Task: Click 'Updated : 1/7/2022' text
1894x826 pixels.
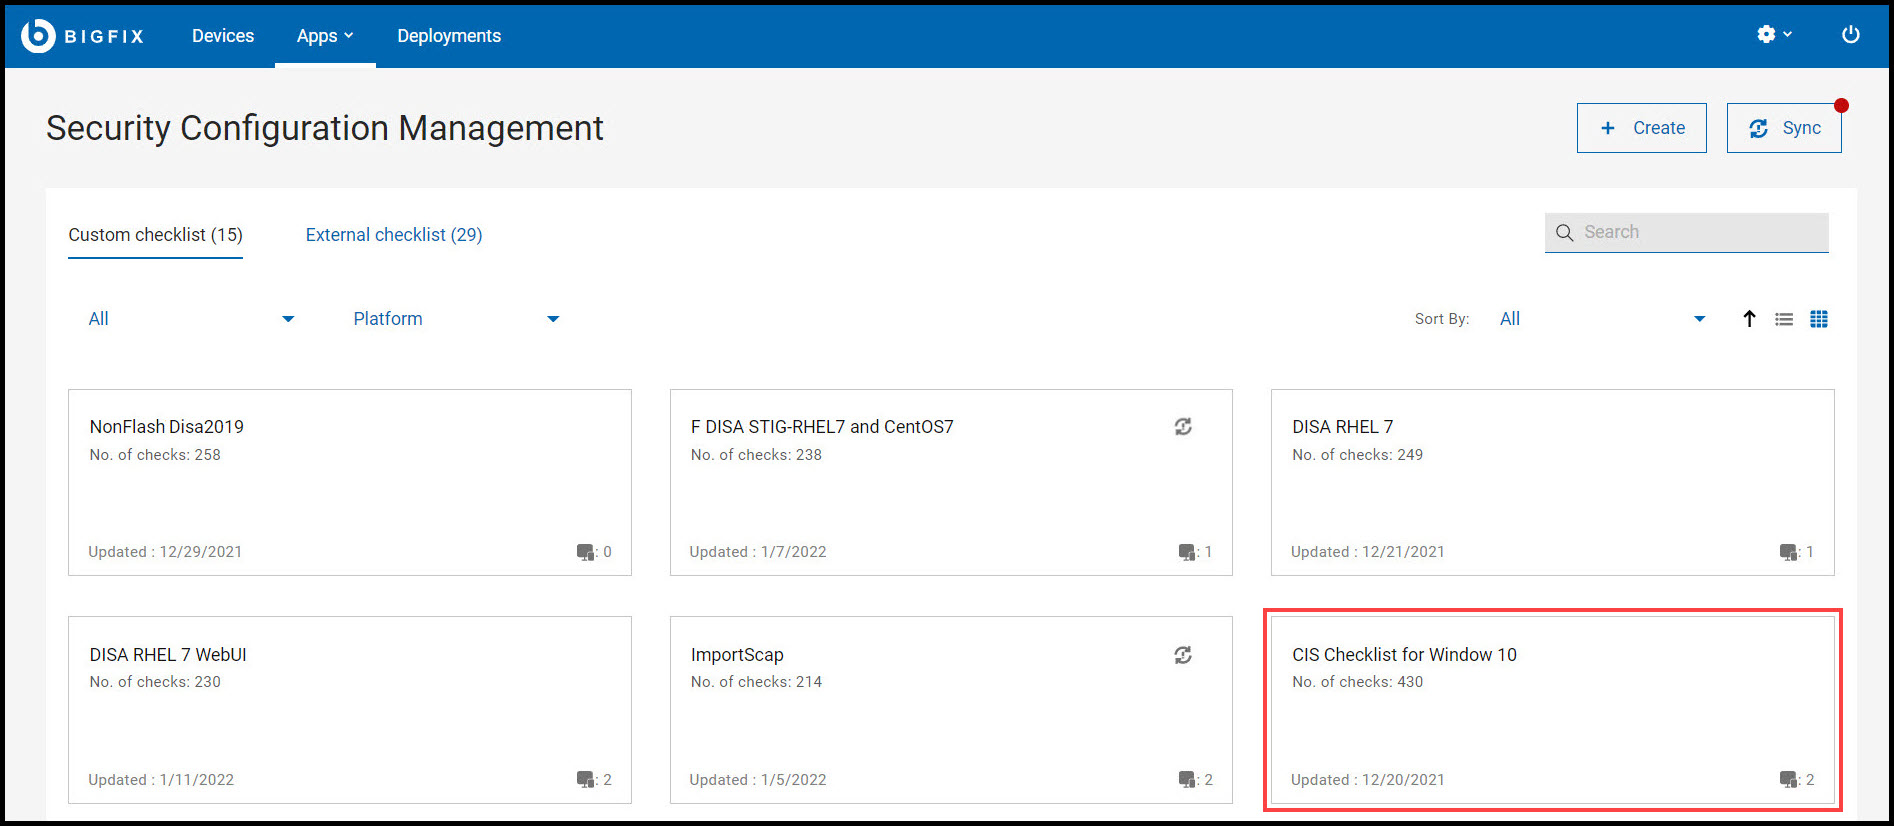Action: click(758, 552)
